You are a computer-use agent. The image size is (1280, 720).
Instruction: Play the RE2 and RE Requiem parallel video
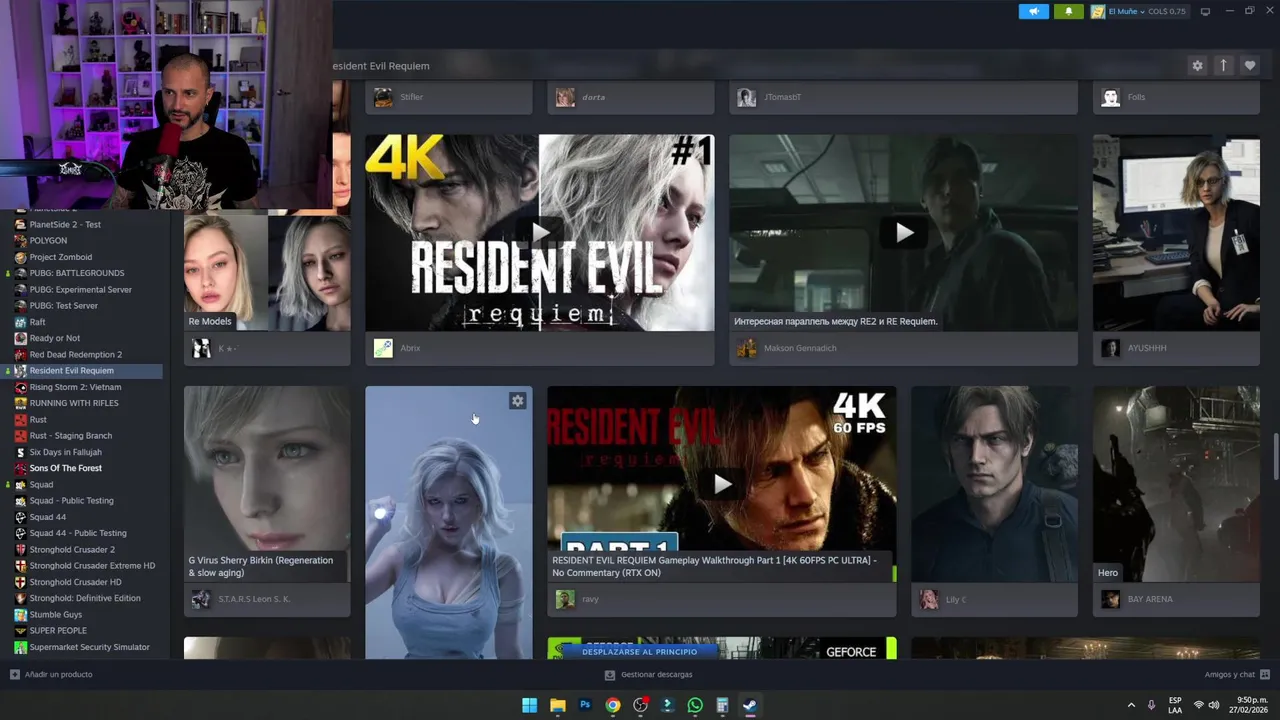click(904, 233)
